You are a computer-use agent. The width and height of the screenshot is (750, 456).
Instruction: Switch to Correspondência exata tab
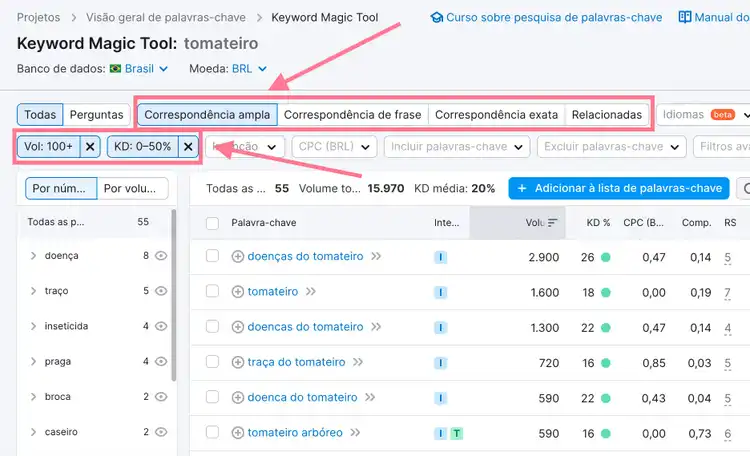click(x=496, y=115)
